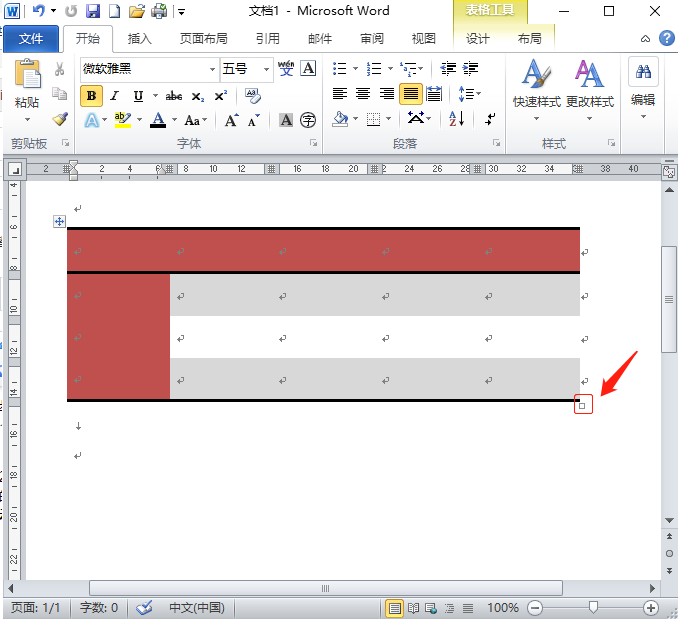679x620 pixels.
Task: Toggle Subscript formatting
Action: pos(197,96)
